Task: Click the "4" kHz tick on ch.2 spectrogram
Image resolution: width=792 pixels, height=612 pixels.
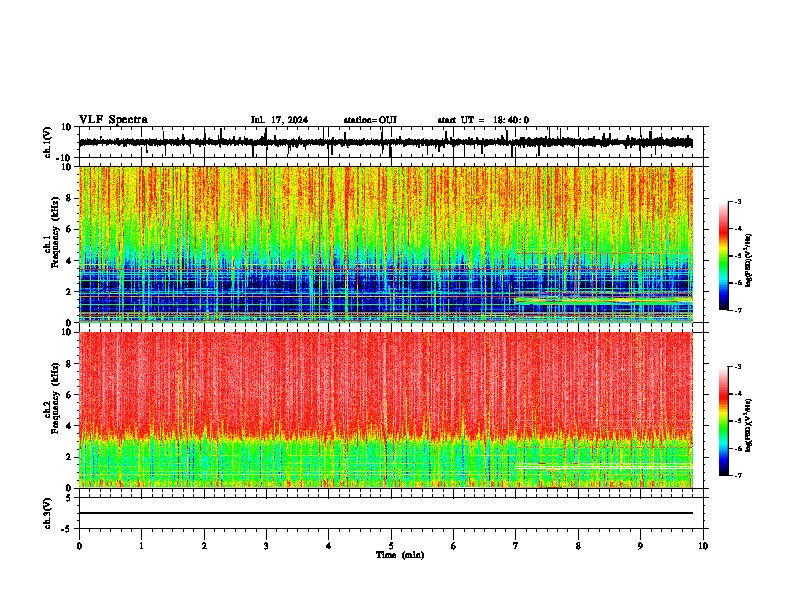Action: (70, 426)
